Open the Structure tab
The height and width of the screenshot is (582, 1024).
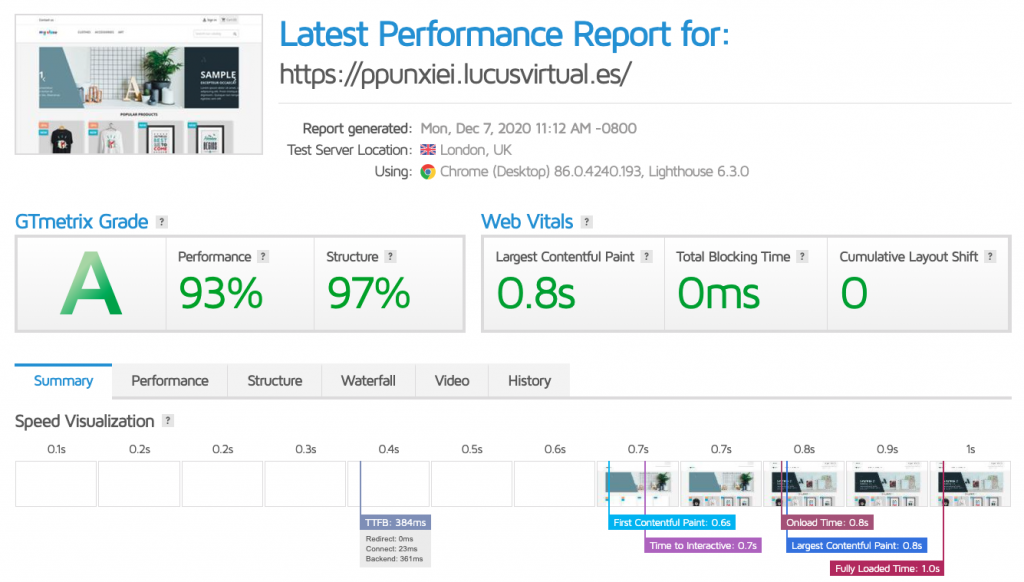pos(275,381)
